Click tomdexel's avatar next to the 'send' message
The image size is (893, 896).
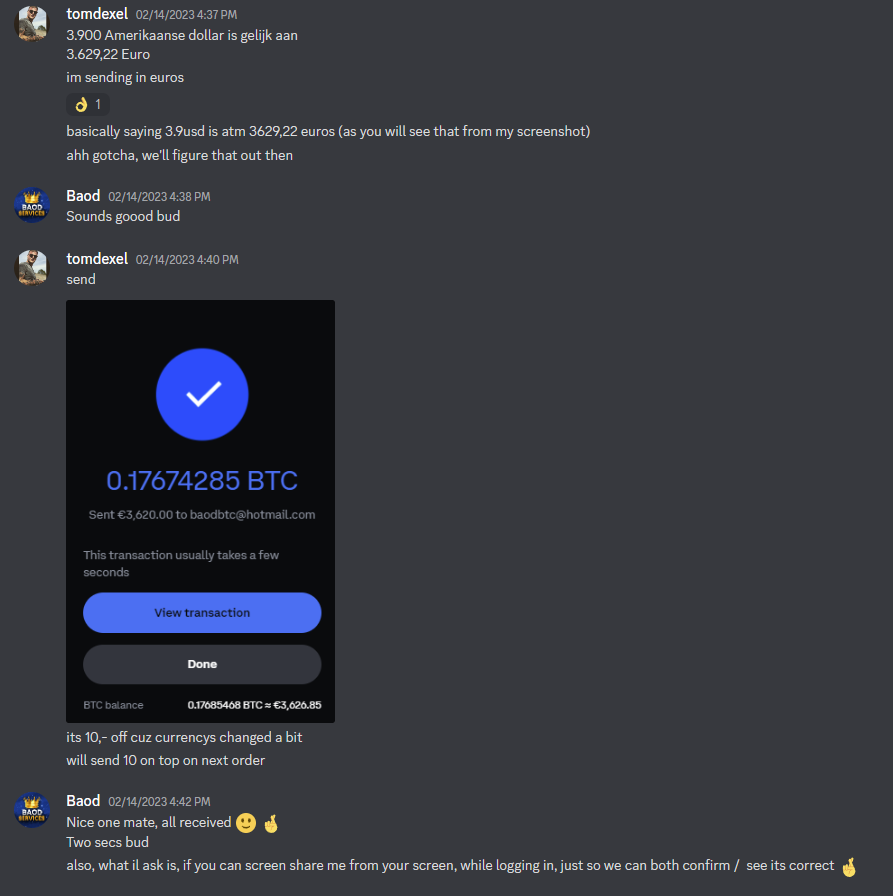point(31,267)
